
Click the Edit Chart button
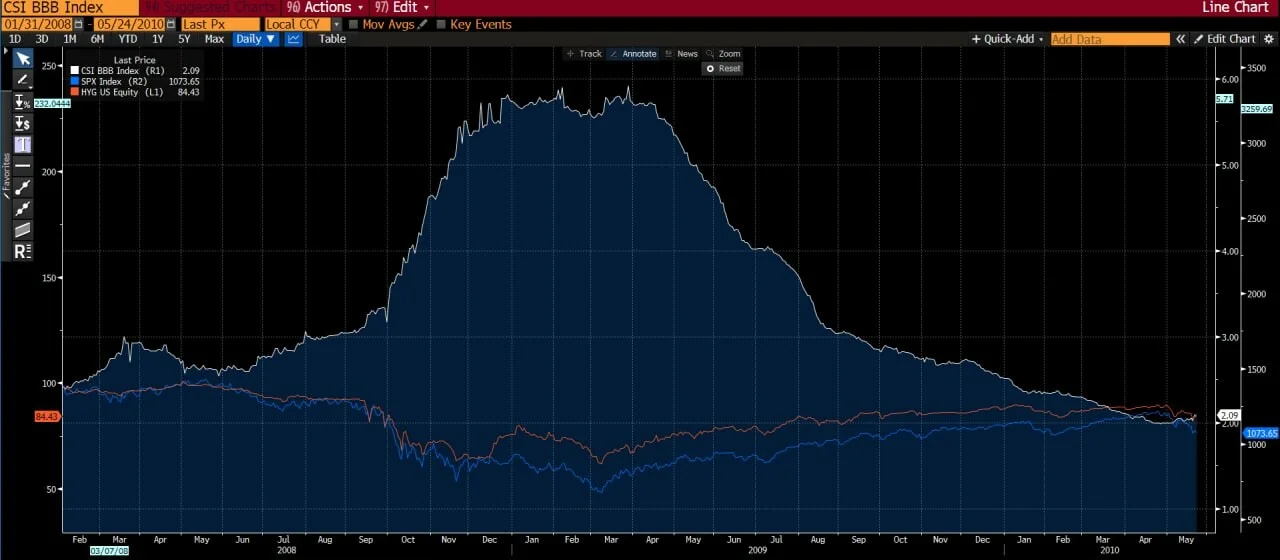tap(1224, 39)
